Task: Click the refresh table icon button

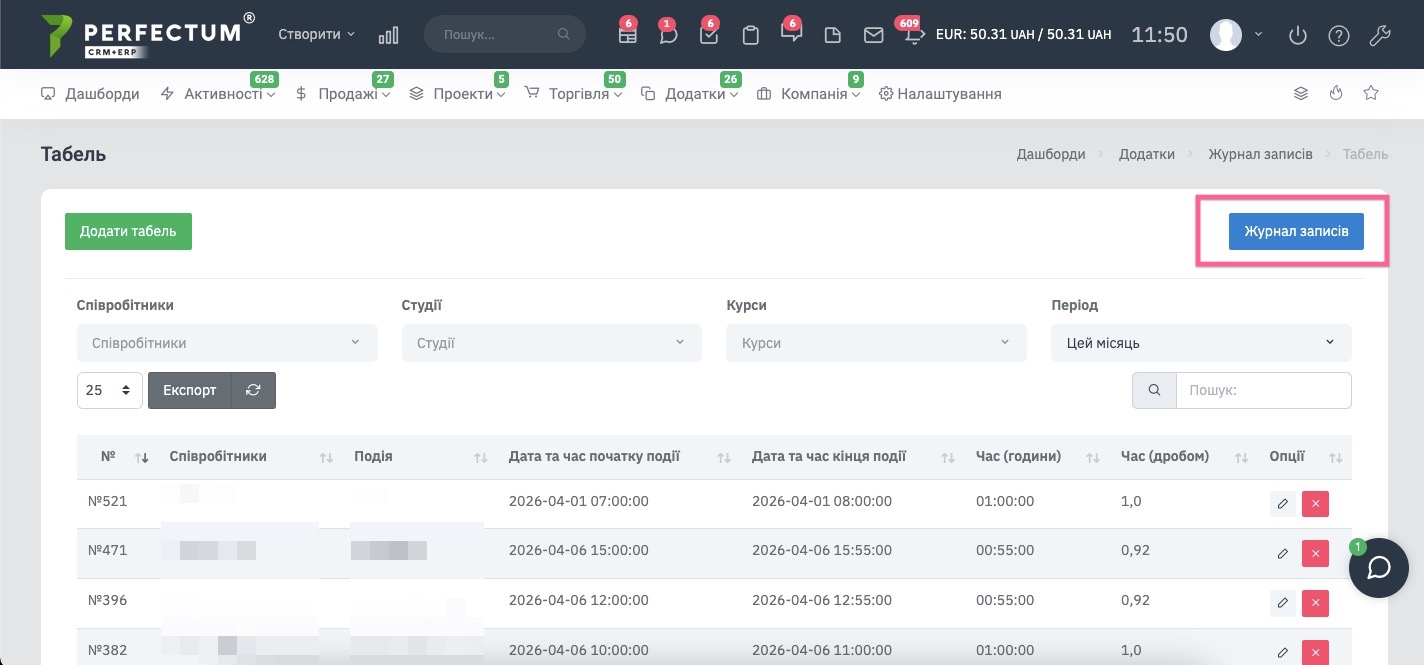Action: 253,390
